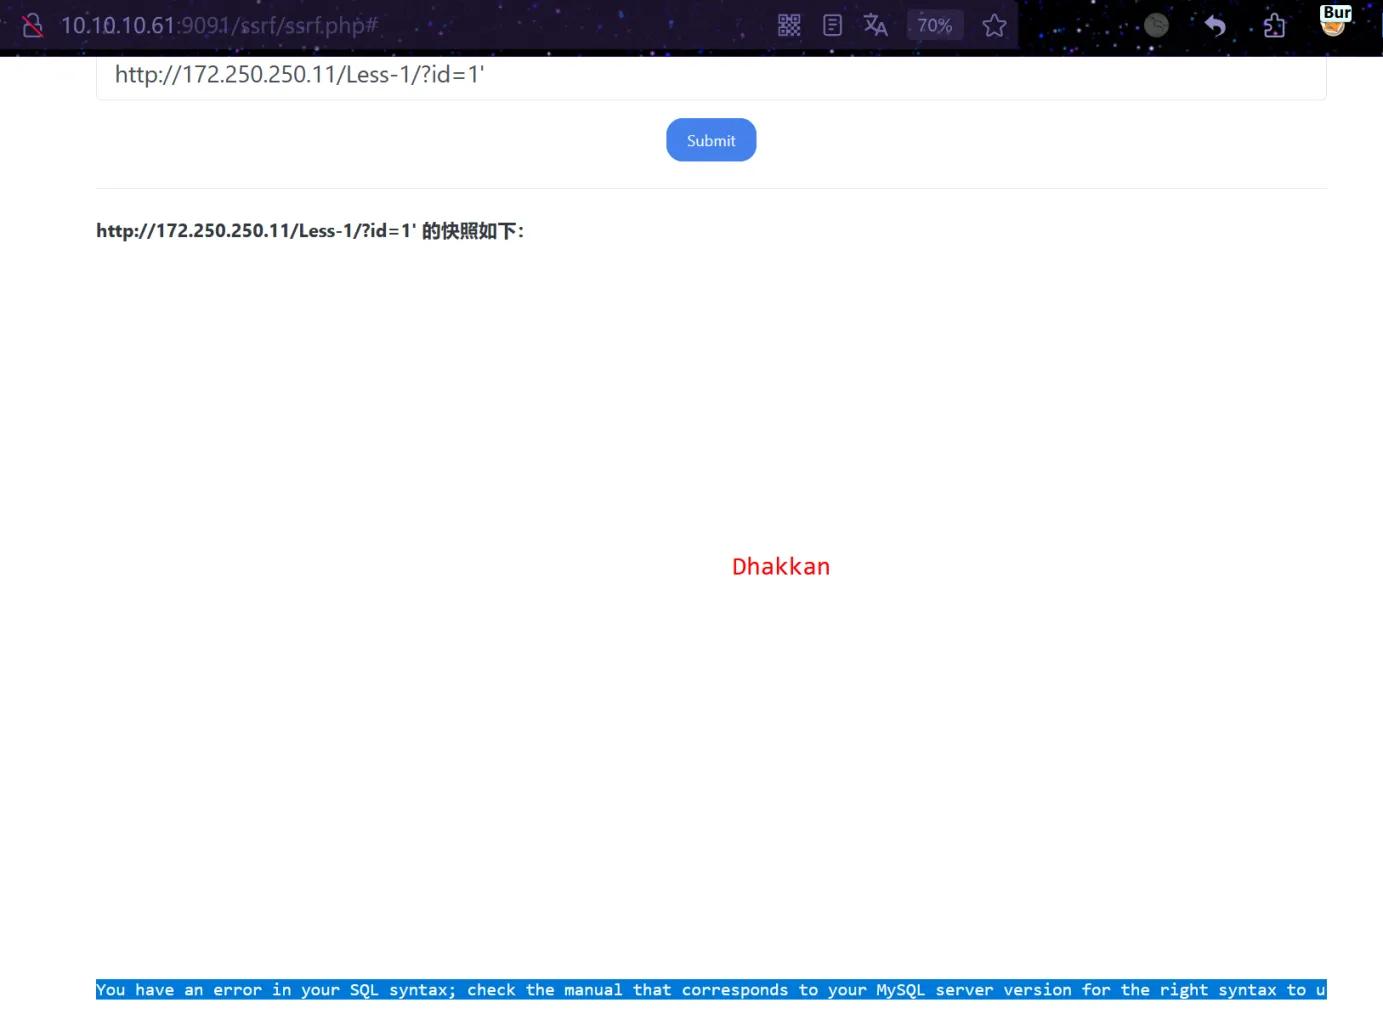Click the undo arrow toolbar icon

point(1215,25)
